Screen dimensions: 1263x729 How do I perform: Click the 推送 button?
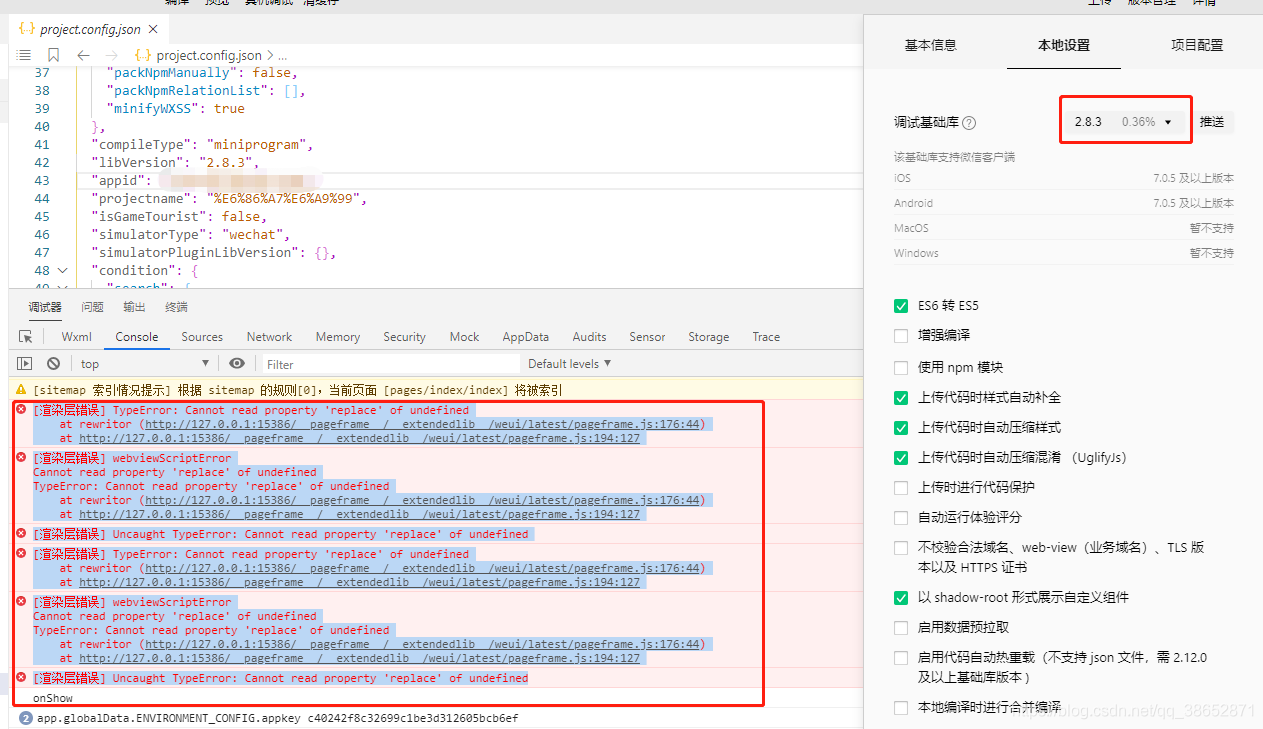[x=1212, y=122]
